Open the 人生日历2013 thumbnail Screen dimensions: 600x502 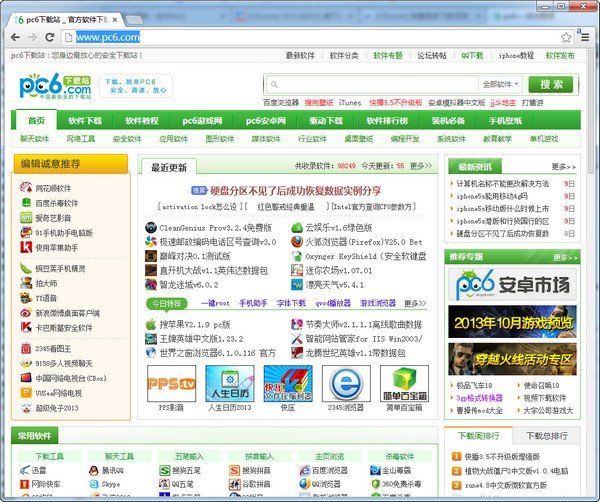pyautogui.click(x=230, y=383)
